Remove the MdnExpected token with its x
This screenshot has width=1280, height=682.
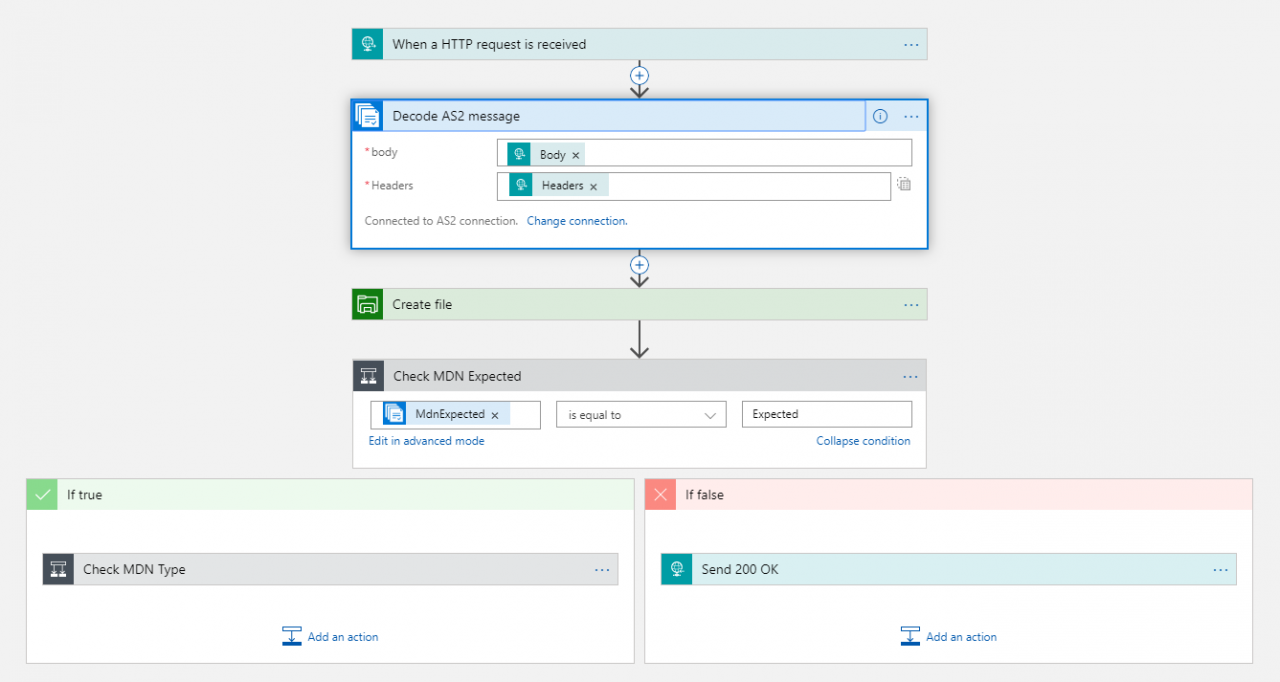495,413
